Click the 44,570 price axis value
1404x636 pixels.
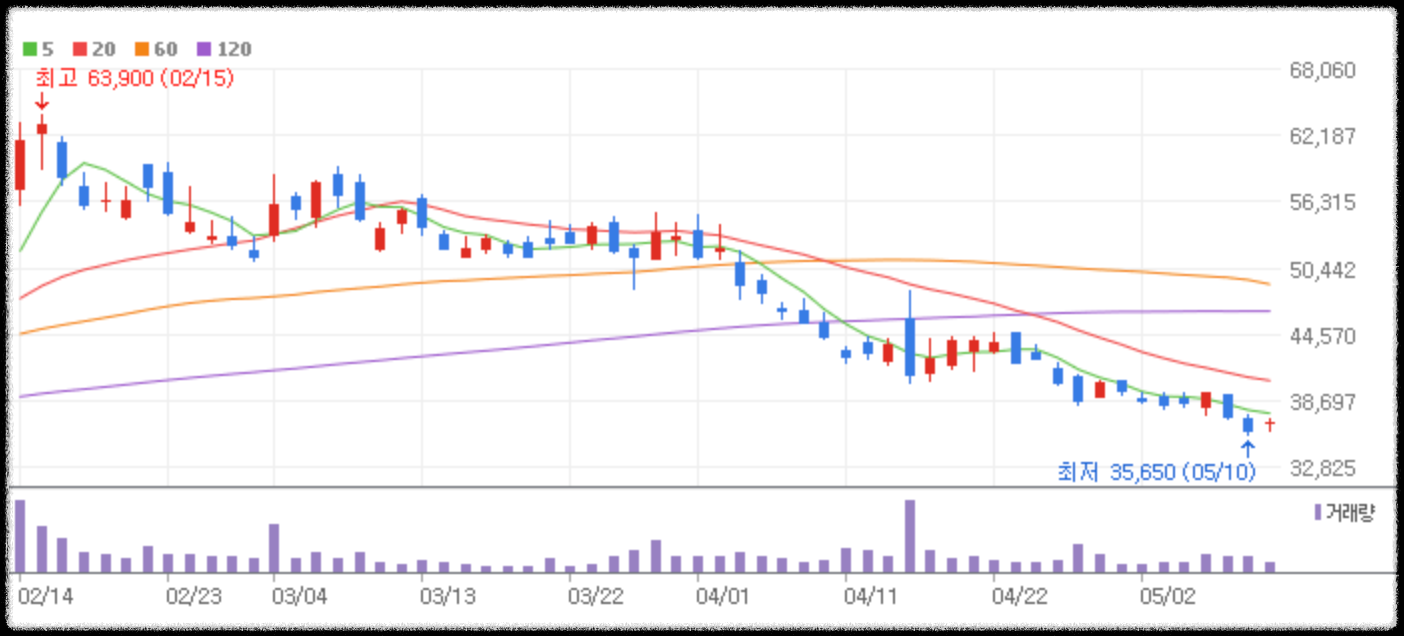1323,336
